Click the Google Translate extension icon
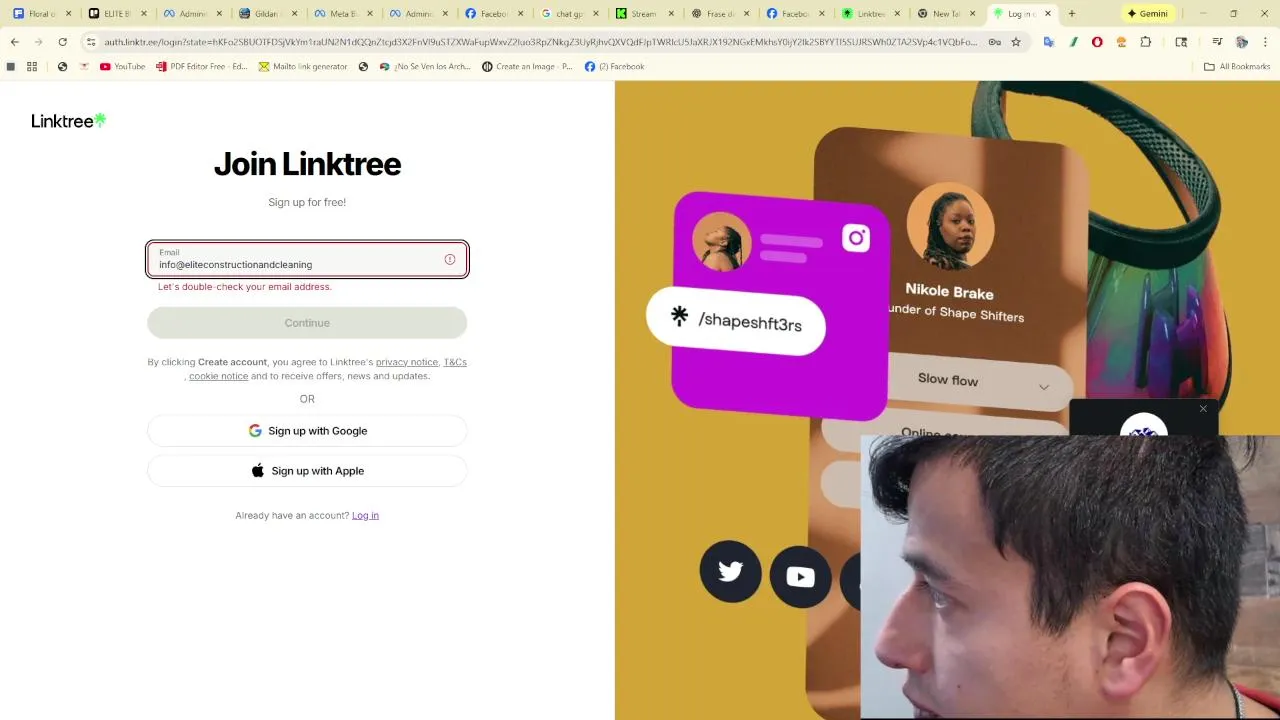This screenshot has width=1280, height=720. [1048, 42]
